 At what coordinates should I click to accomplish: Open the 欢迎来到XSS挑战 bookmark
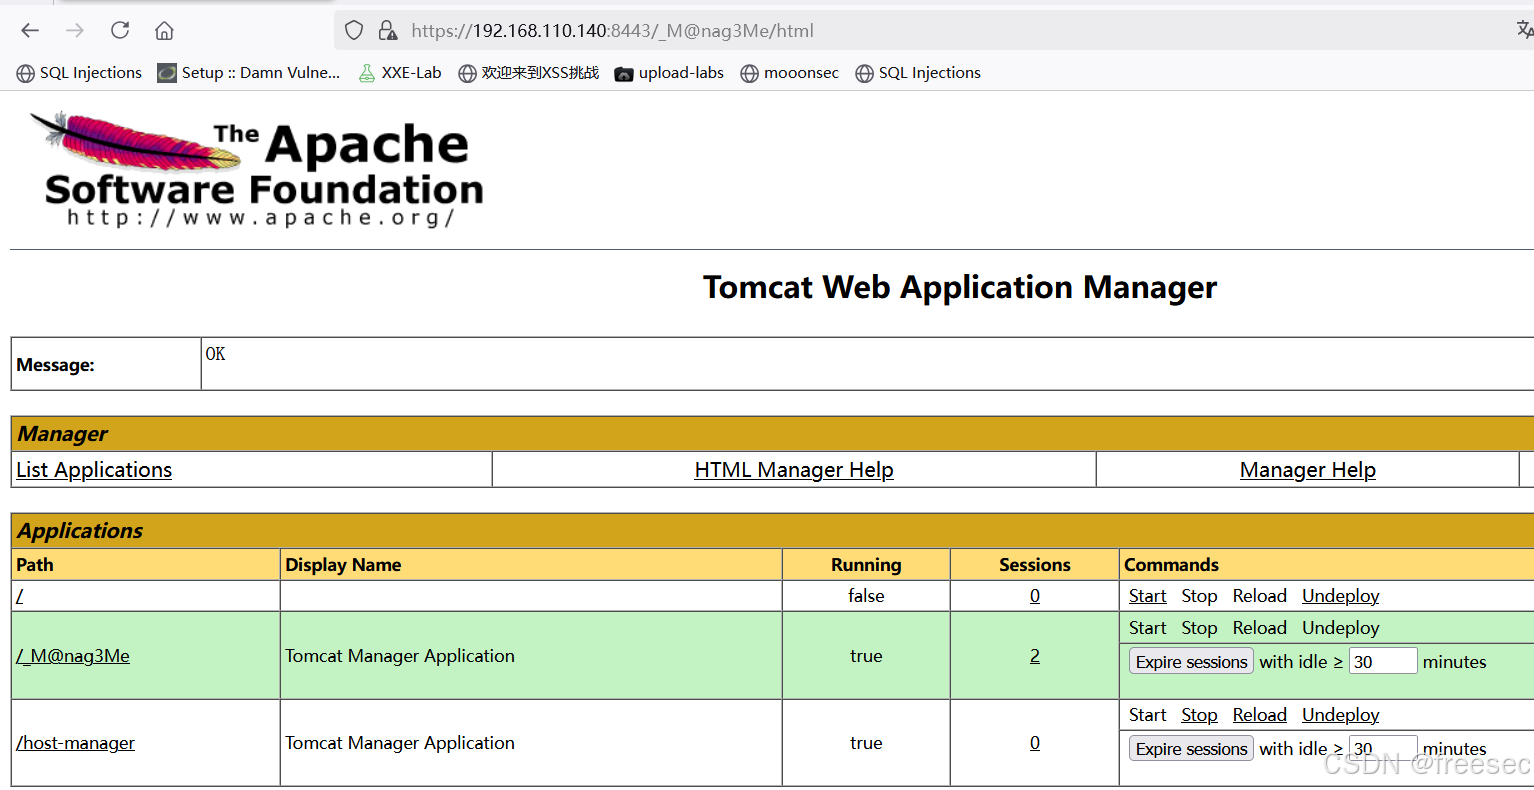coord(529,73)
